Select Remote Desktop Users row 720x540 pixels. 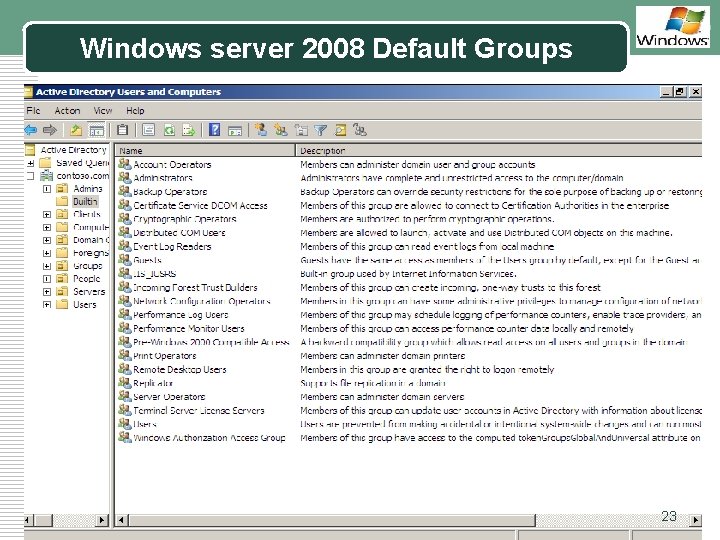pyautogui.click(x=409, y=369)
